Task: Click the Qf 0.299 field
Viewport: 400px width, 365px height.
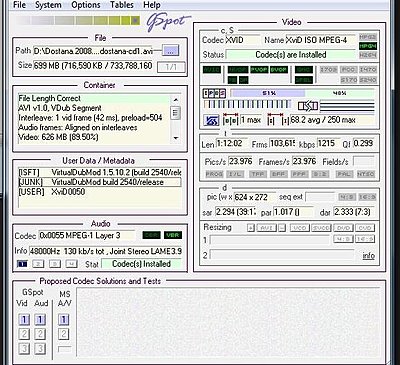Action: click(364, 144)
